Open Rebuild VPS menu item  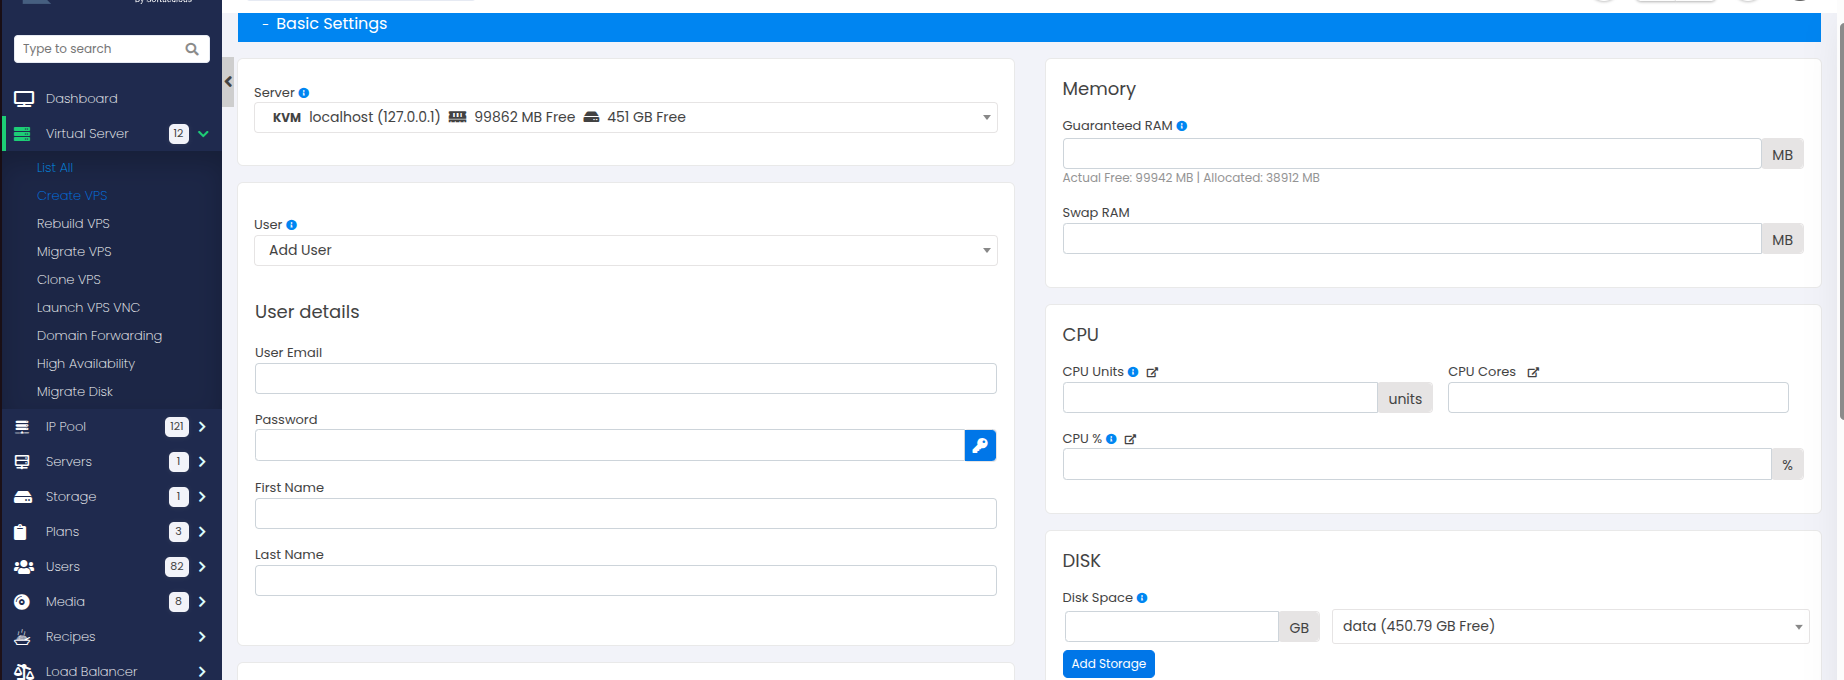[73, 224]
